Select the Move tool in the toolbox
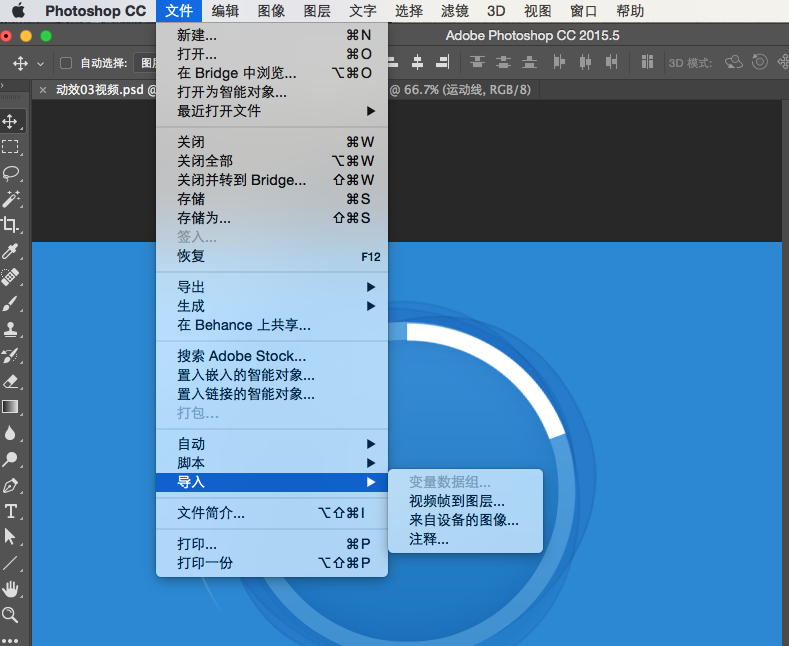 (x=10, y=121)
